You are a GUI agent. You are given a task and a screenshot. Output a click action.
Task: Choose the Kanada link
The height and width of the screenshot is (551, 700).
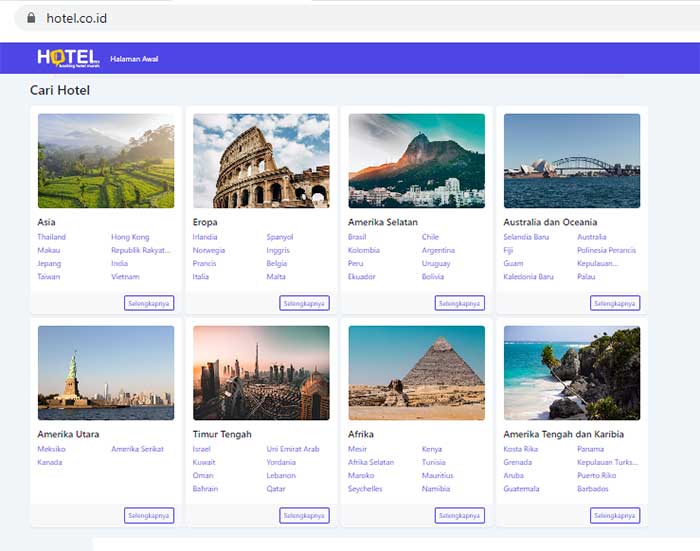pos(50,462)
